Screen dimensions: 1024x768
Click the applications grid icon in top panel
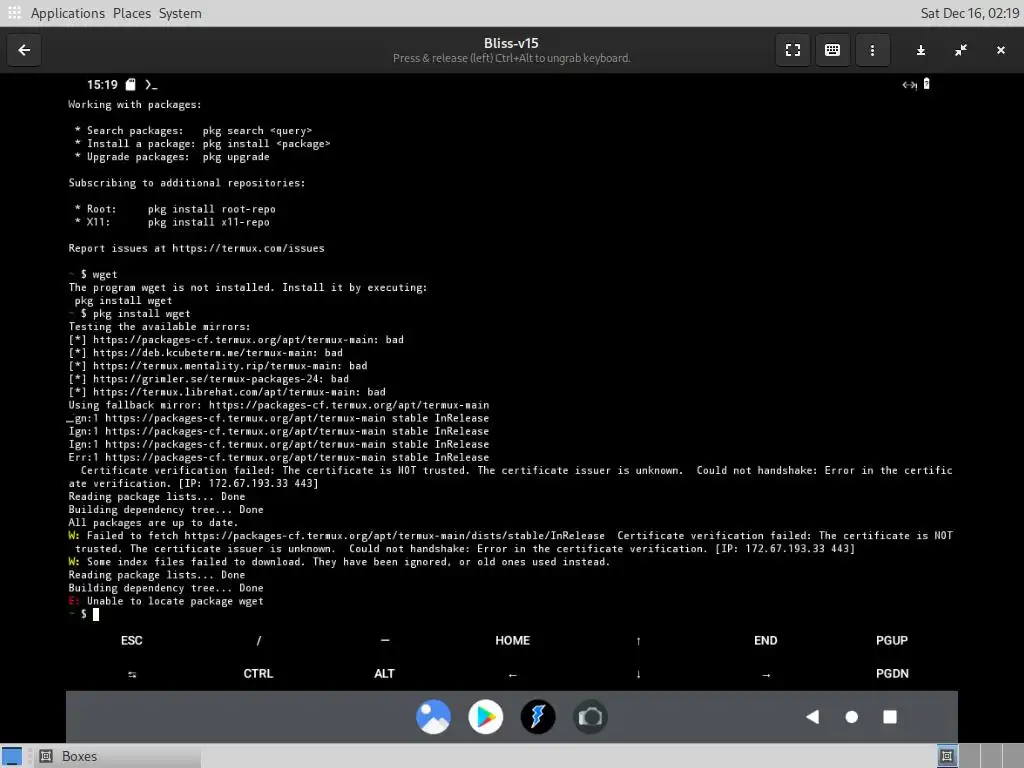tap(14, 12)
